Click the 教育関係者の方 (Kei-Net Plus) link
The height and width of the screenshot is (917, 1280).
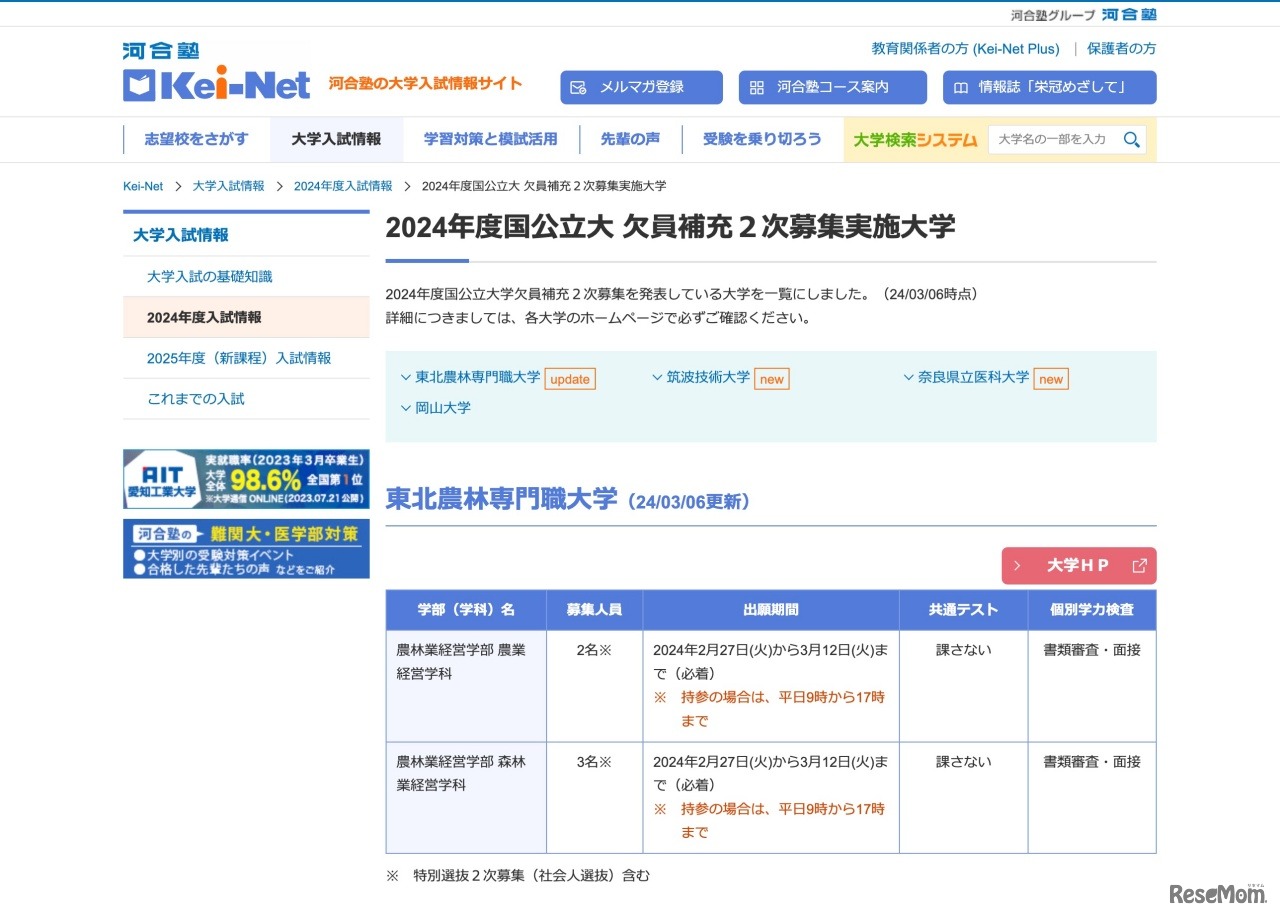[x=965, y=48]
